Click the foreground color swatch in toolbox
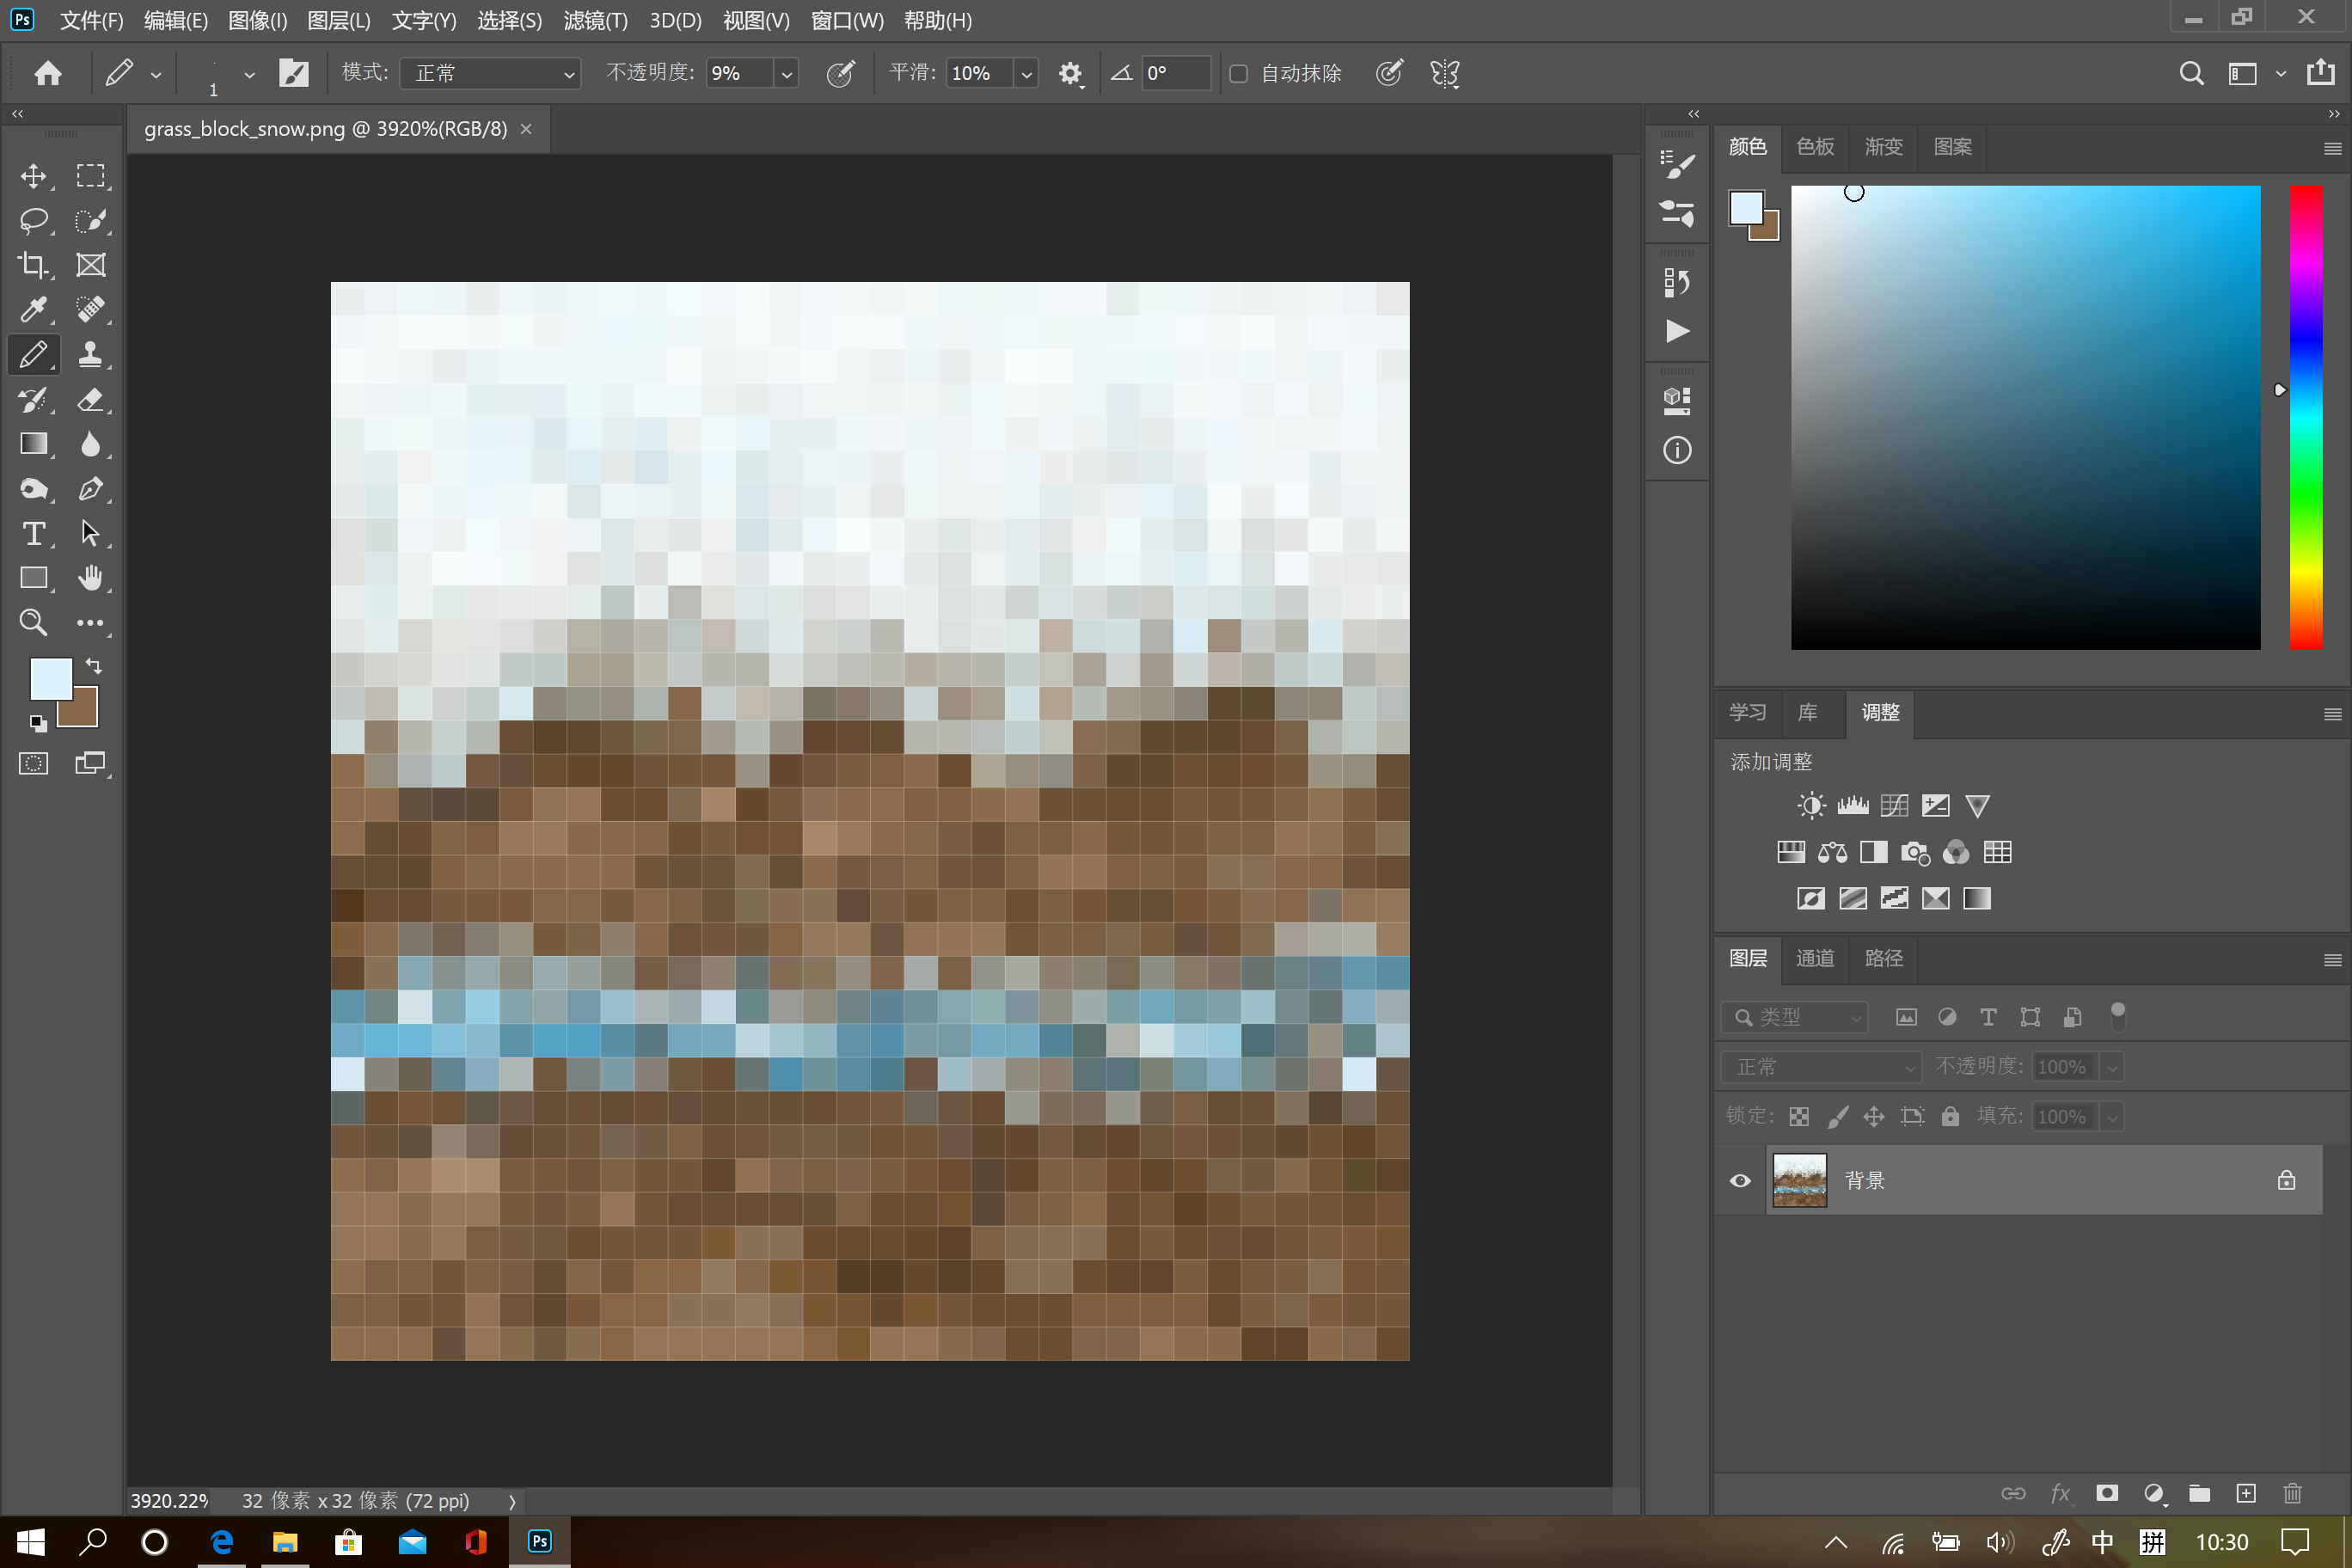Screen dimensions: 2352x1568 51,679
